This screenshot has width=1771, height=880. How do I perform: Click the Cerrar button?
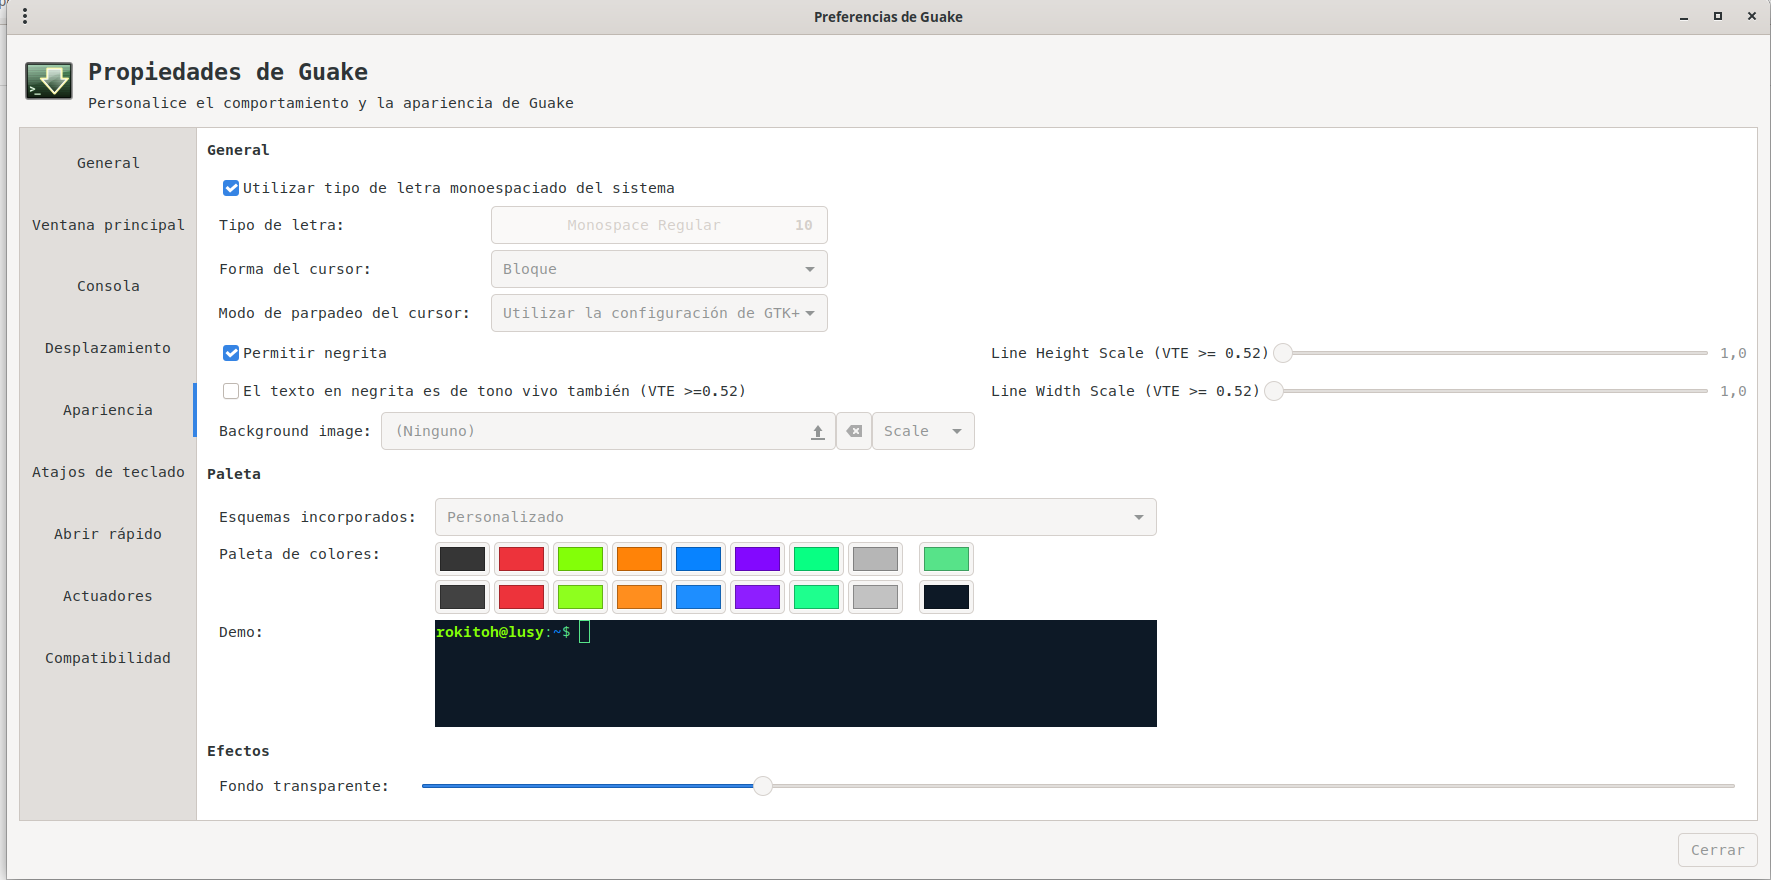point(1717,850)
